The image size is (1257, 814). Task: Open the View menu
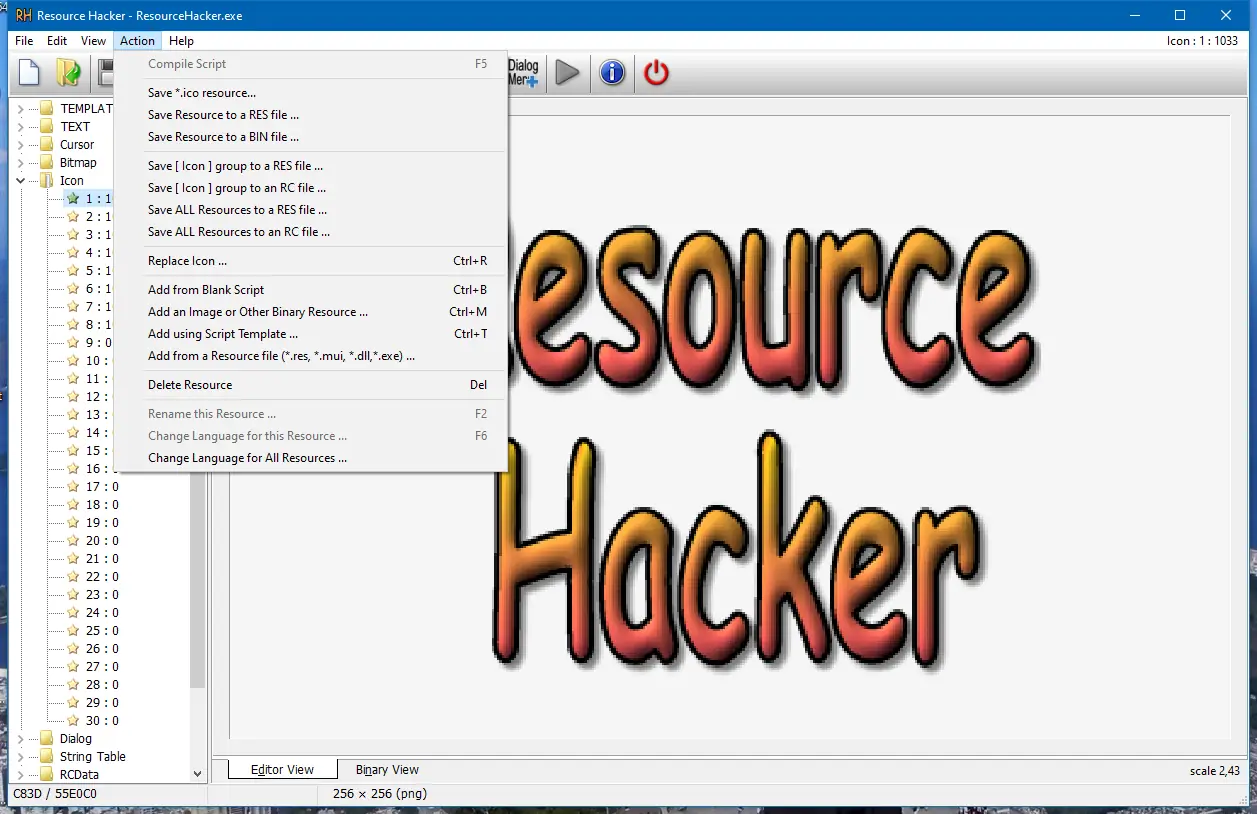pyautogui.click(x=93, y=41)
